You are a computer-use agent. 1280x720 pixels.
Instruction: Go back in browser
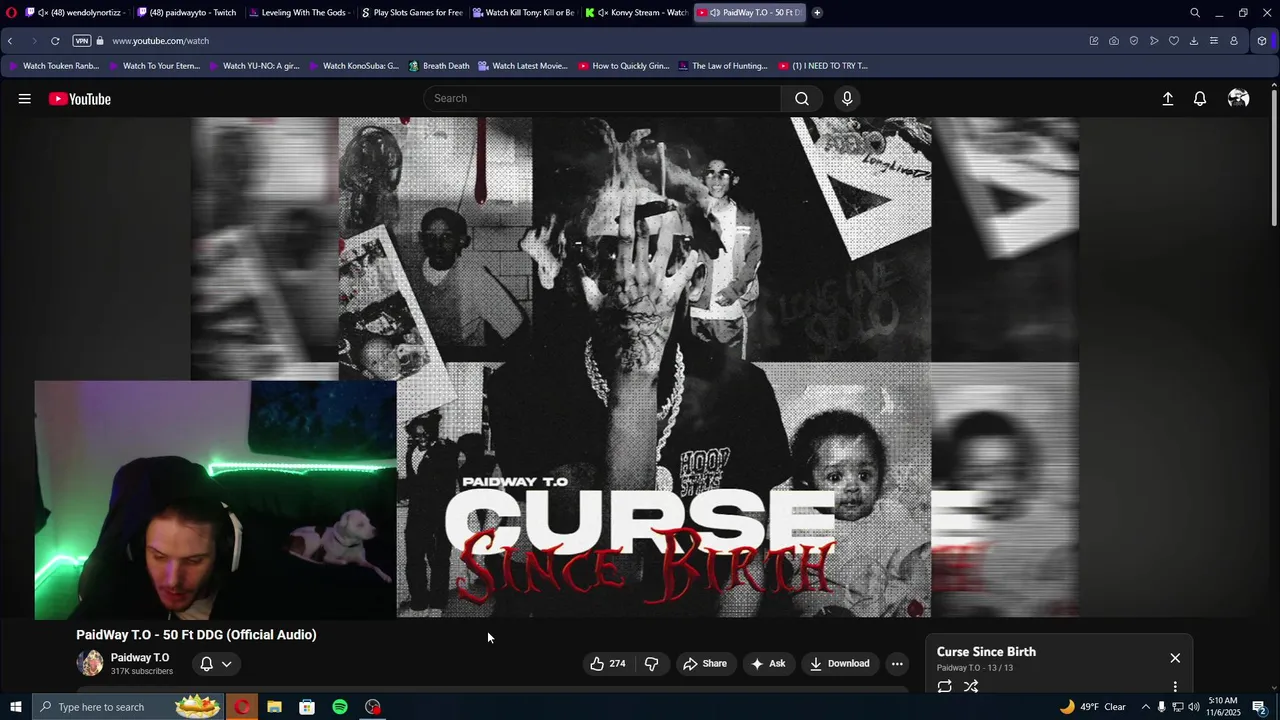coord(10,41)
